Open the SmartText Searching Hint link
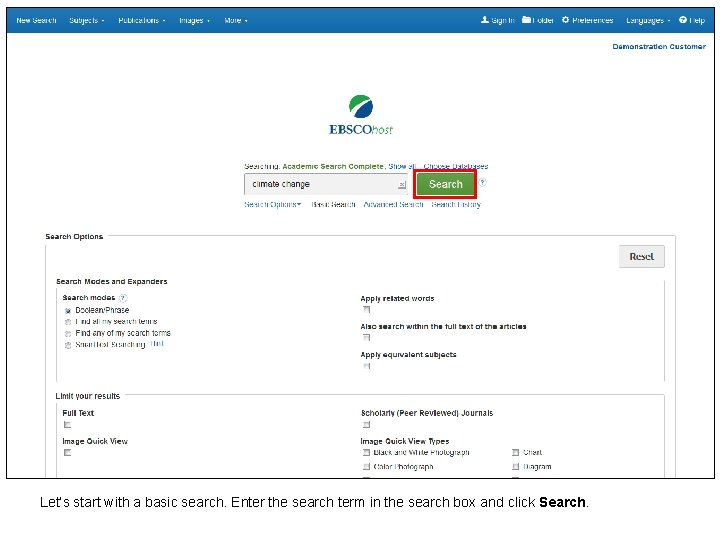Image resolution: width=720 pixels, height=540 pixels. (157, 344)
